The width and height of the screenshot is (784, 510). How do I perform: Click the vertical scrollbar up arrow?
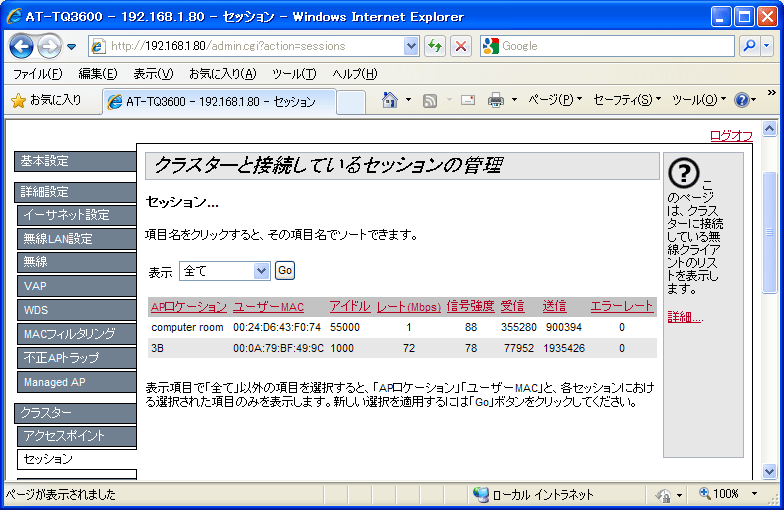[770, 128]
